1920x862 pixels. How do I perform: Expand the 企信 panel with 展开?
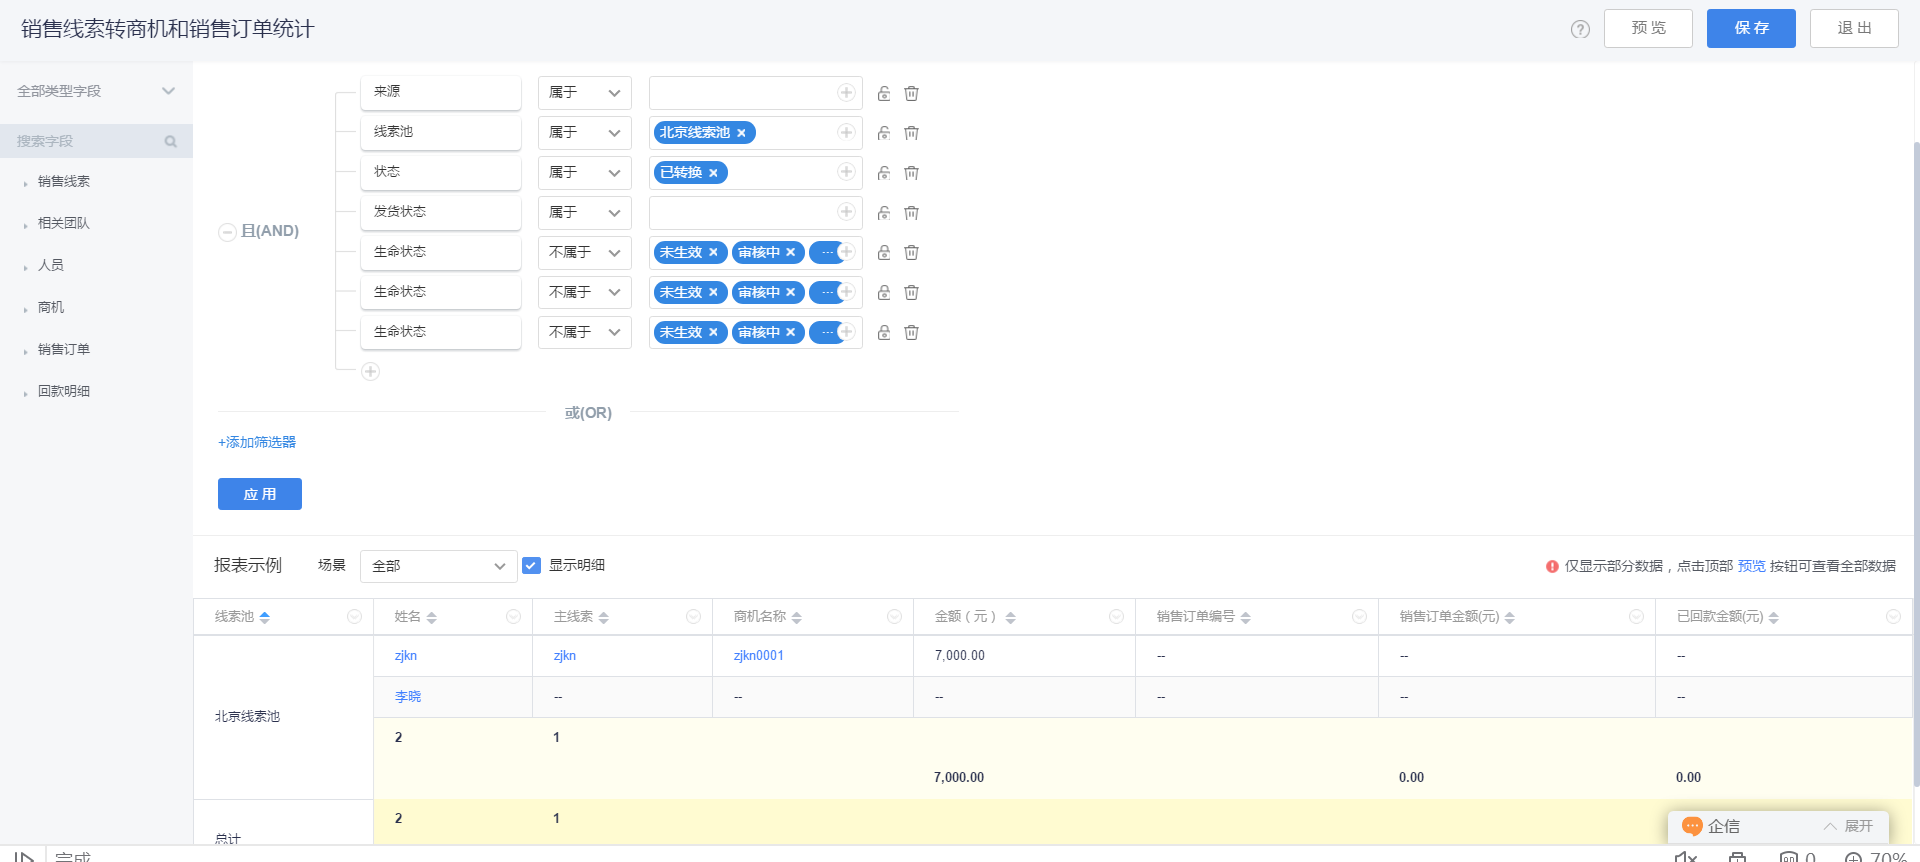click(1848, 826)
